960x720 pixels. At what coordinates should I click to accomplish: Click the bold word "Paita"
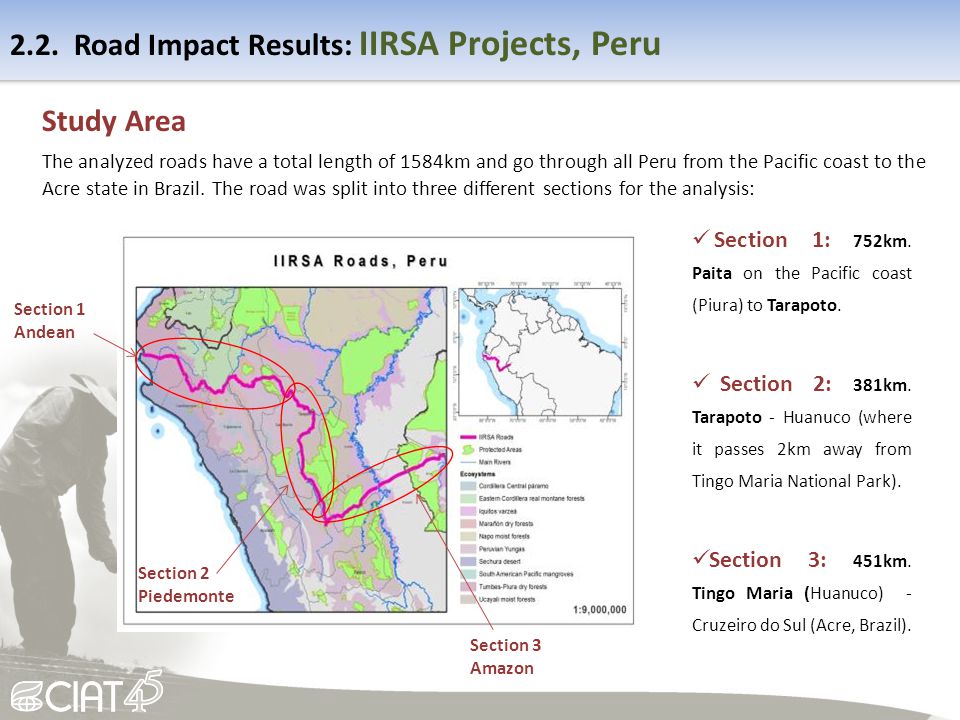click(x=711, y=273)
